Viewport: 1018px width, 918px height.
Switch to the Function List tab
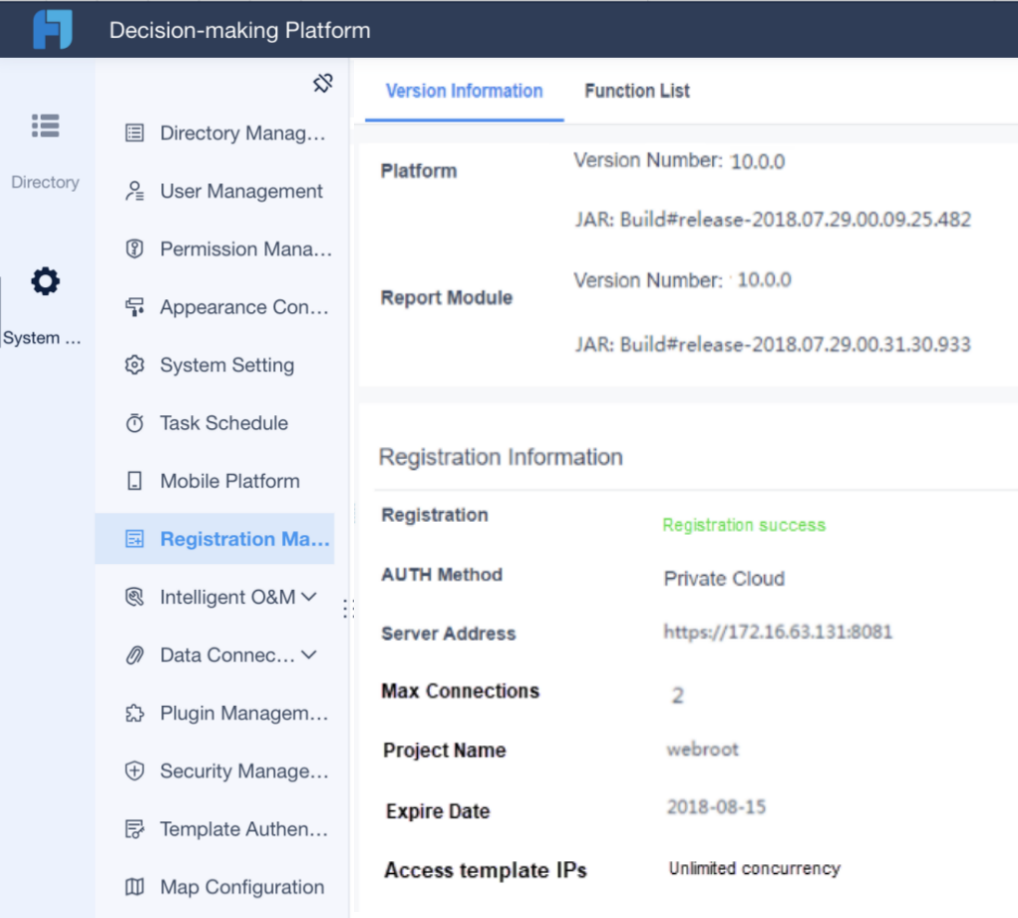tap(637, 91)
